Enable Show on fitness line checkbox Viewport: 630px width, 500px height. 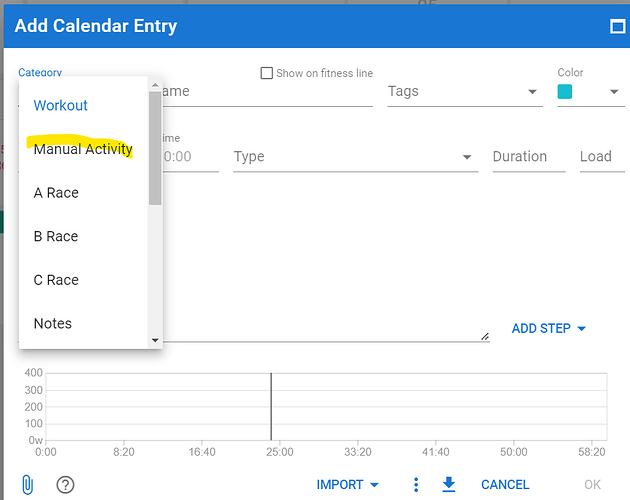tap(267, 73)
